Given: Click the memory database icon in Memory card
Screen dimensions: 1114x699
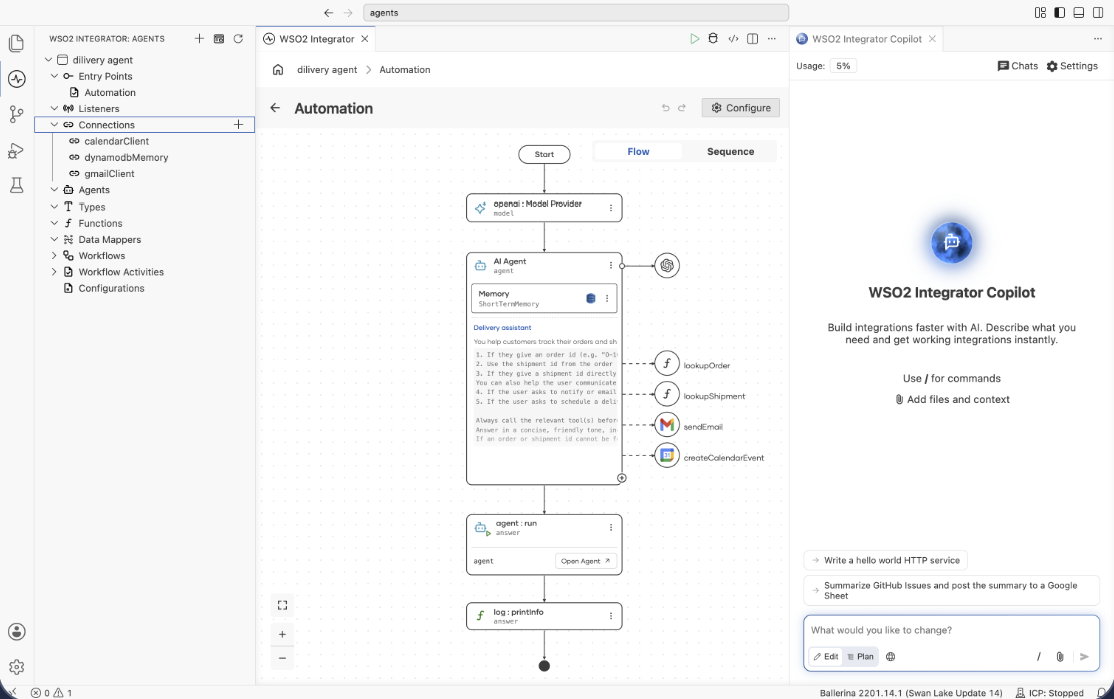Looking at the screenshot, I should point(590,298).
